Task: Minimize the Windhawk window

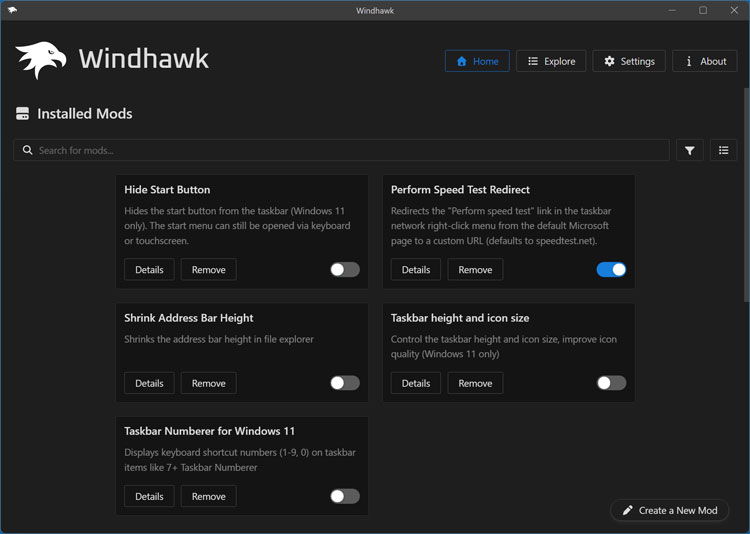Action: pyautogui.click(x=672, y=10)
